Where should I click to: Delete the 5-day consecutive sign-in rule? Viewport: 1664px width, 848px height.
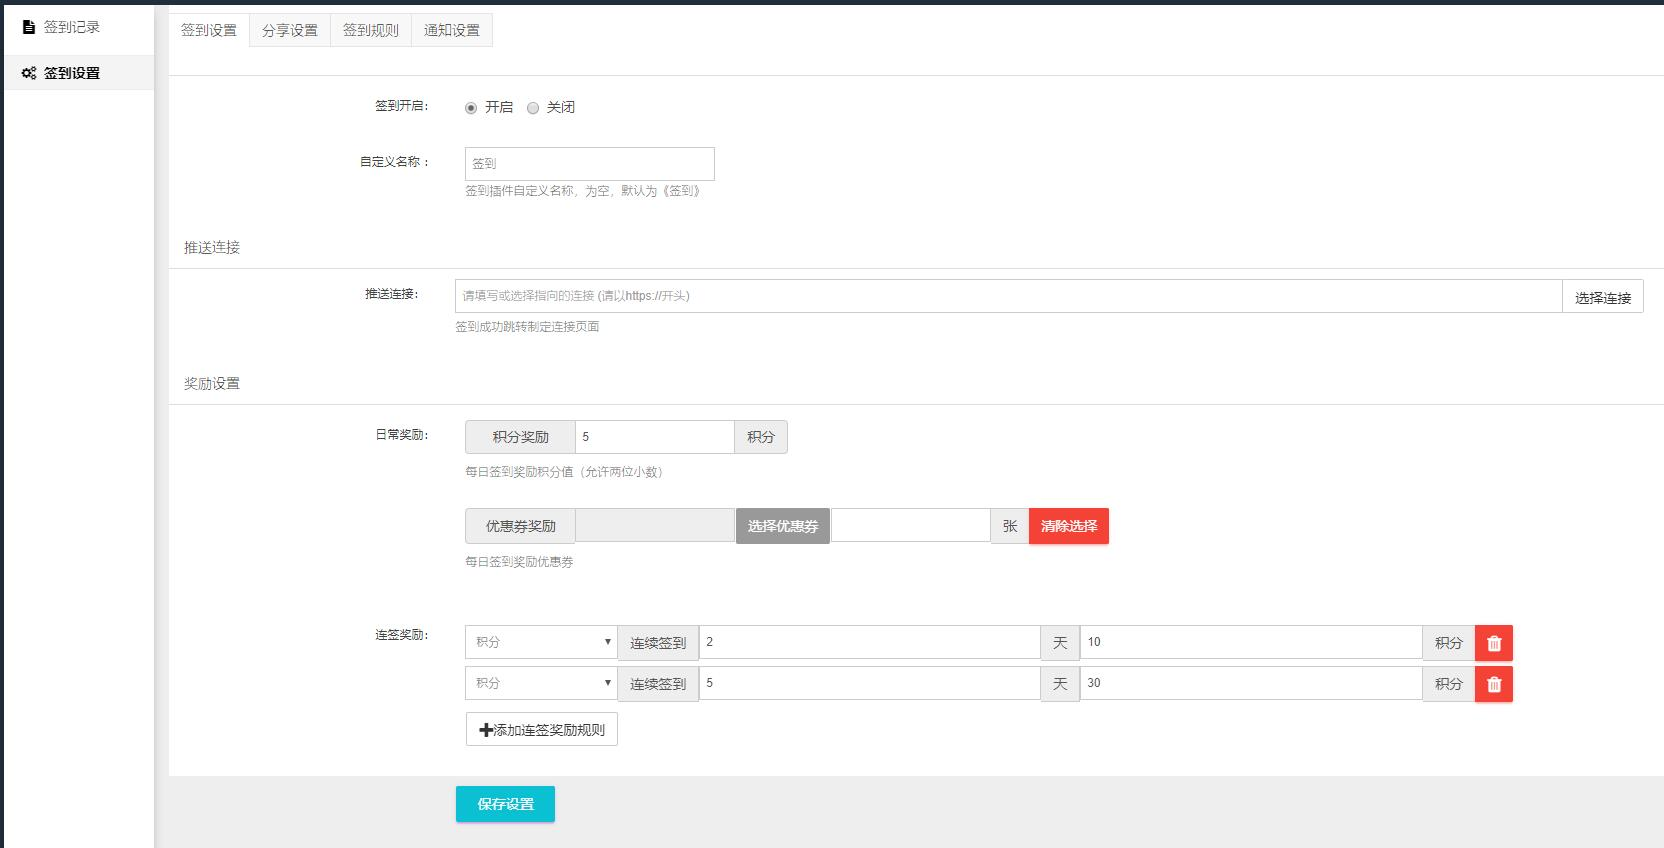pyautogui.click(x=1494, y=684)
